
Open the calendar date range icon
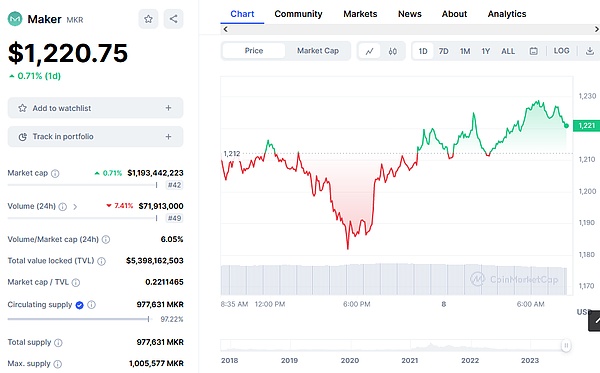coord(533,51)
